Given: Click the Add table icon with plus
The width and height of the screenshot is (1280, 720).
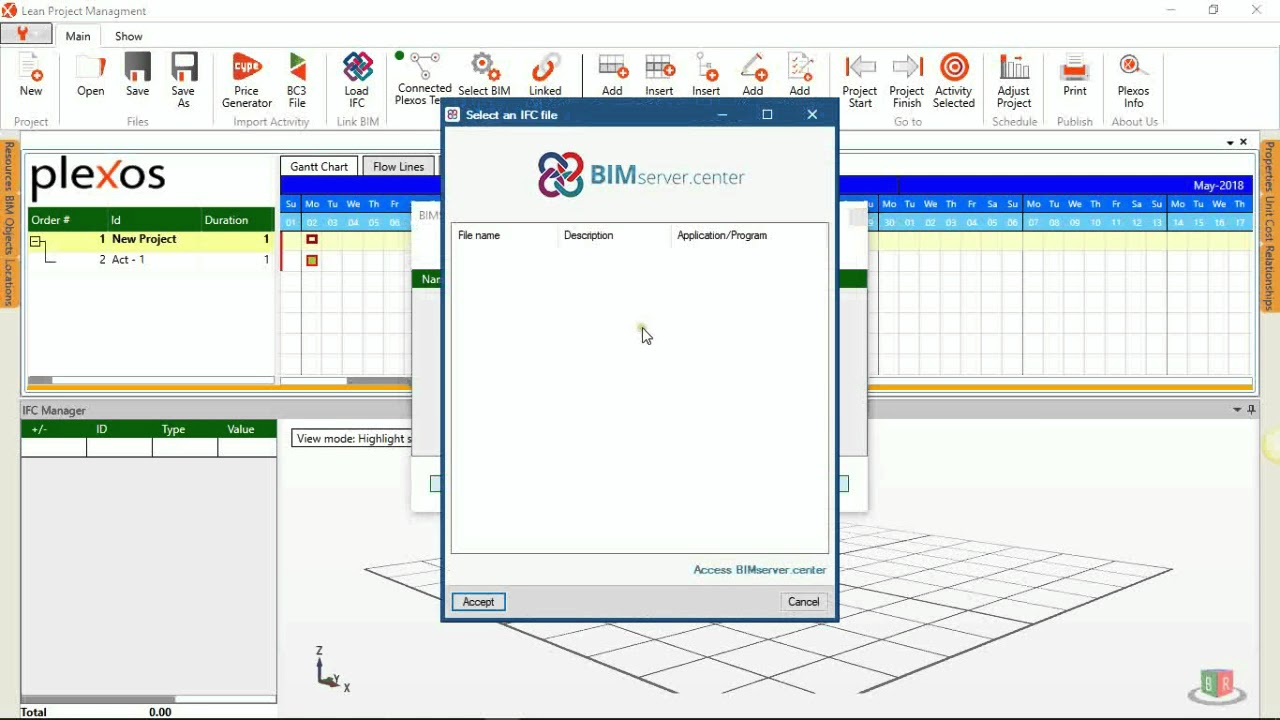Looking at the screenshot, I should (612, 68).
